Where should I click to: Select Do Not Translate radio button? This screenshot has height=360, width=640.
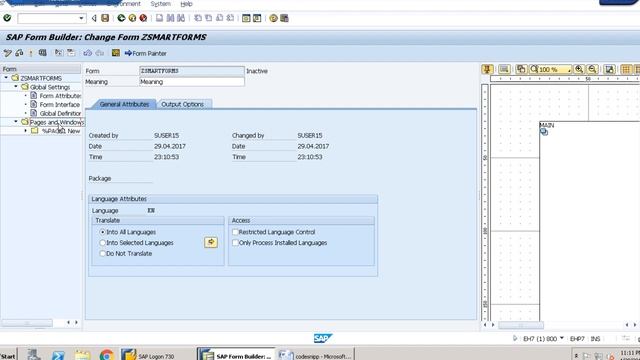tap(102, 253)
